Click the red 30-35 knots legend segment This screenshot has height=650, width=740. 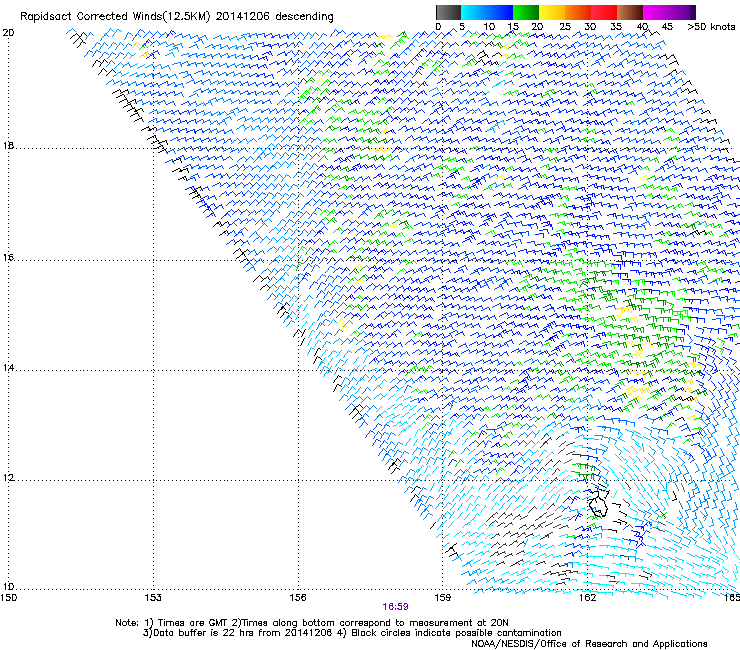[x=604, y=12]
